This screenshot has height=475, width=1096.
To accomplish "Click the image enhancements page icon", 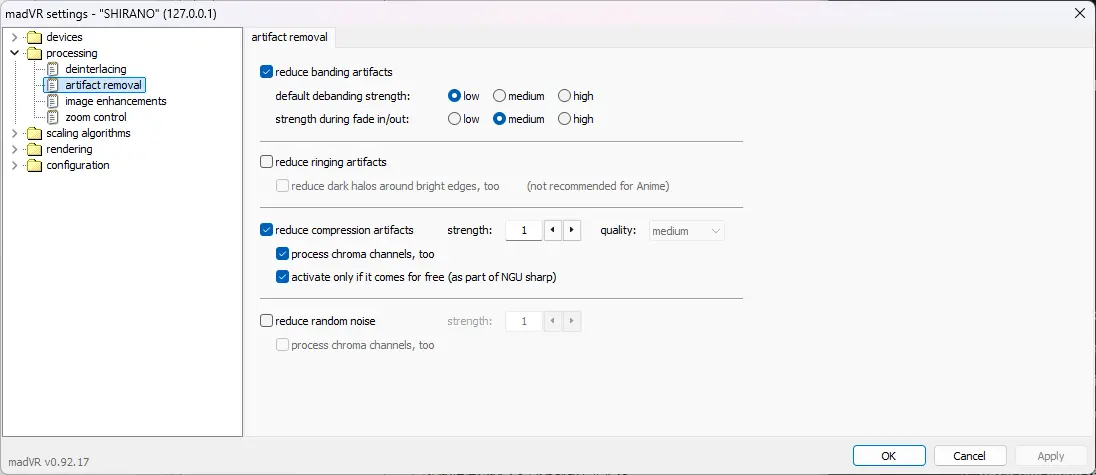I will 53,101.
